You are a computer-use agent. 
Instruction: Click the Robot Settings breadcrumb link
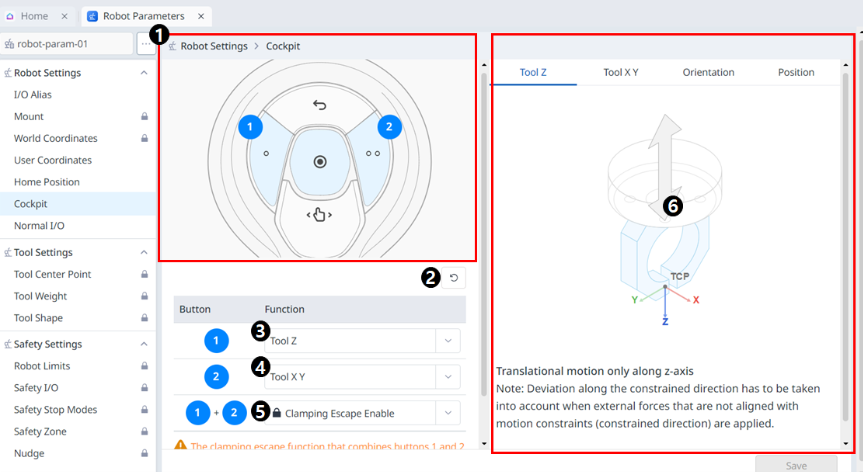point(213,46)
